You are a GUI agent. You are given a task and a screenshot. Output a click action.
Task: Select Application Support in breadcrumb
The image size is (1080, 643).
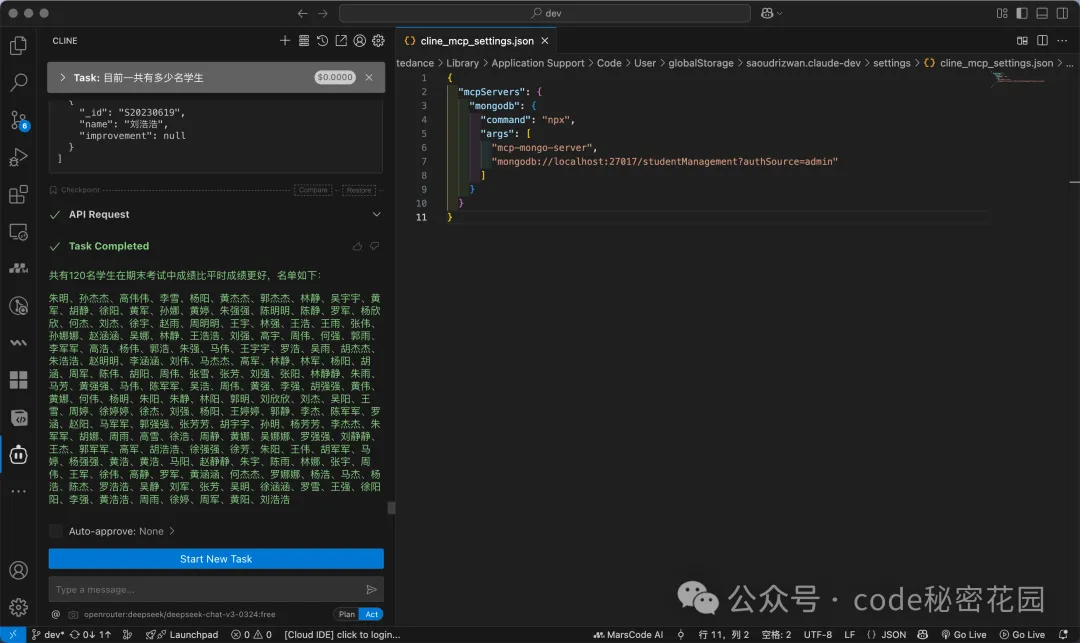tap(537, 63)
